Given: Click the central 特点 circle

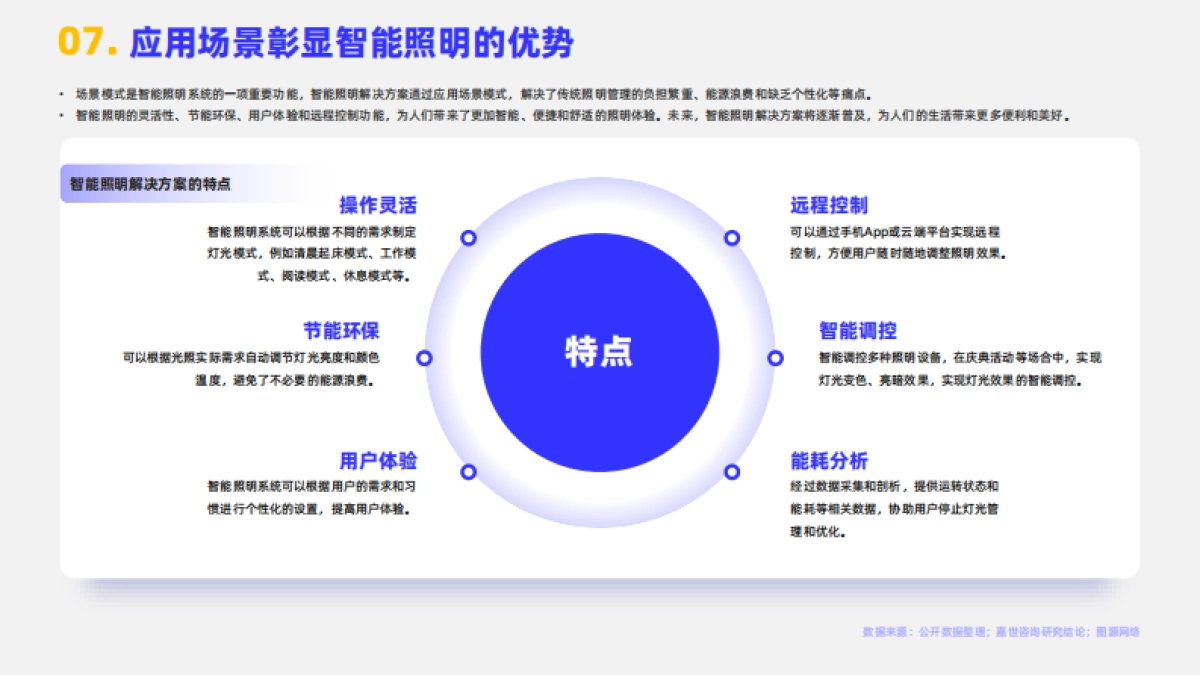Looking at the screenshot, I should click(x=600, y=354).
